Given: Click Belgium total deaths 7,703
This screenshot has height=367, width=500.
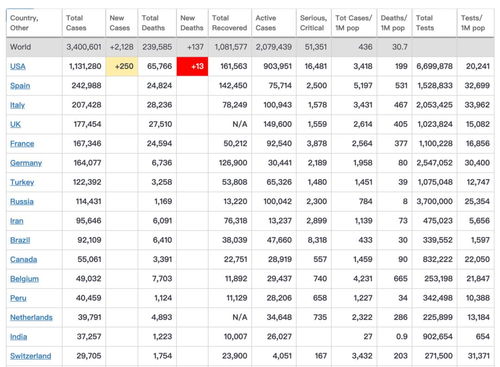Looking at the screenshot, I should [162, 279].
